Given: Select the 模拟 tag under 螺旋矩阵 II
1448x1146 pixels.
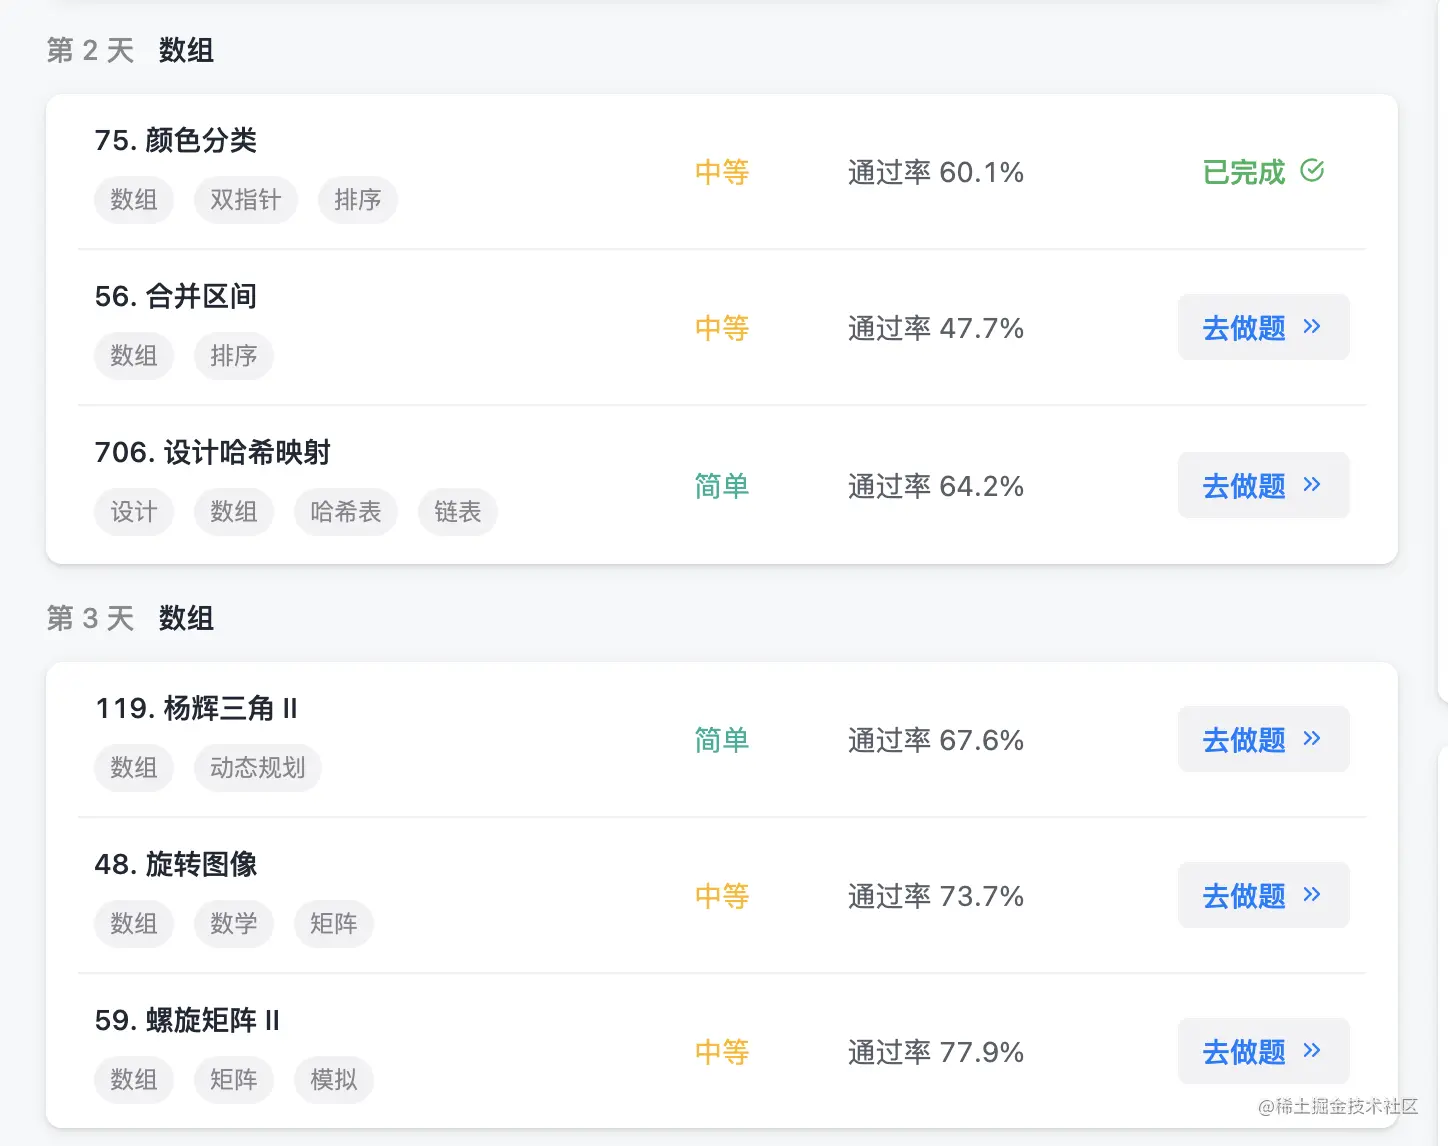Looking at the screenshot, I should tap(333, 1080).
